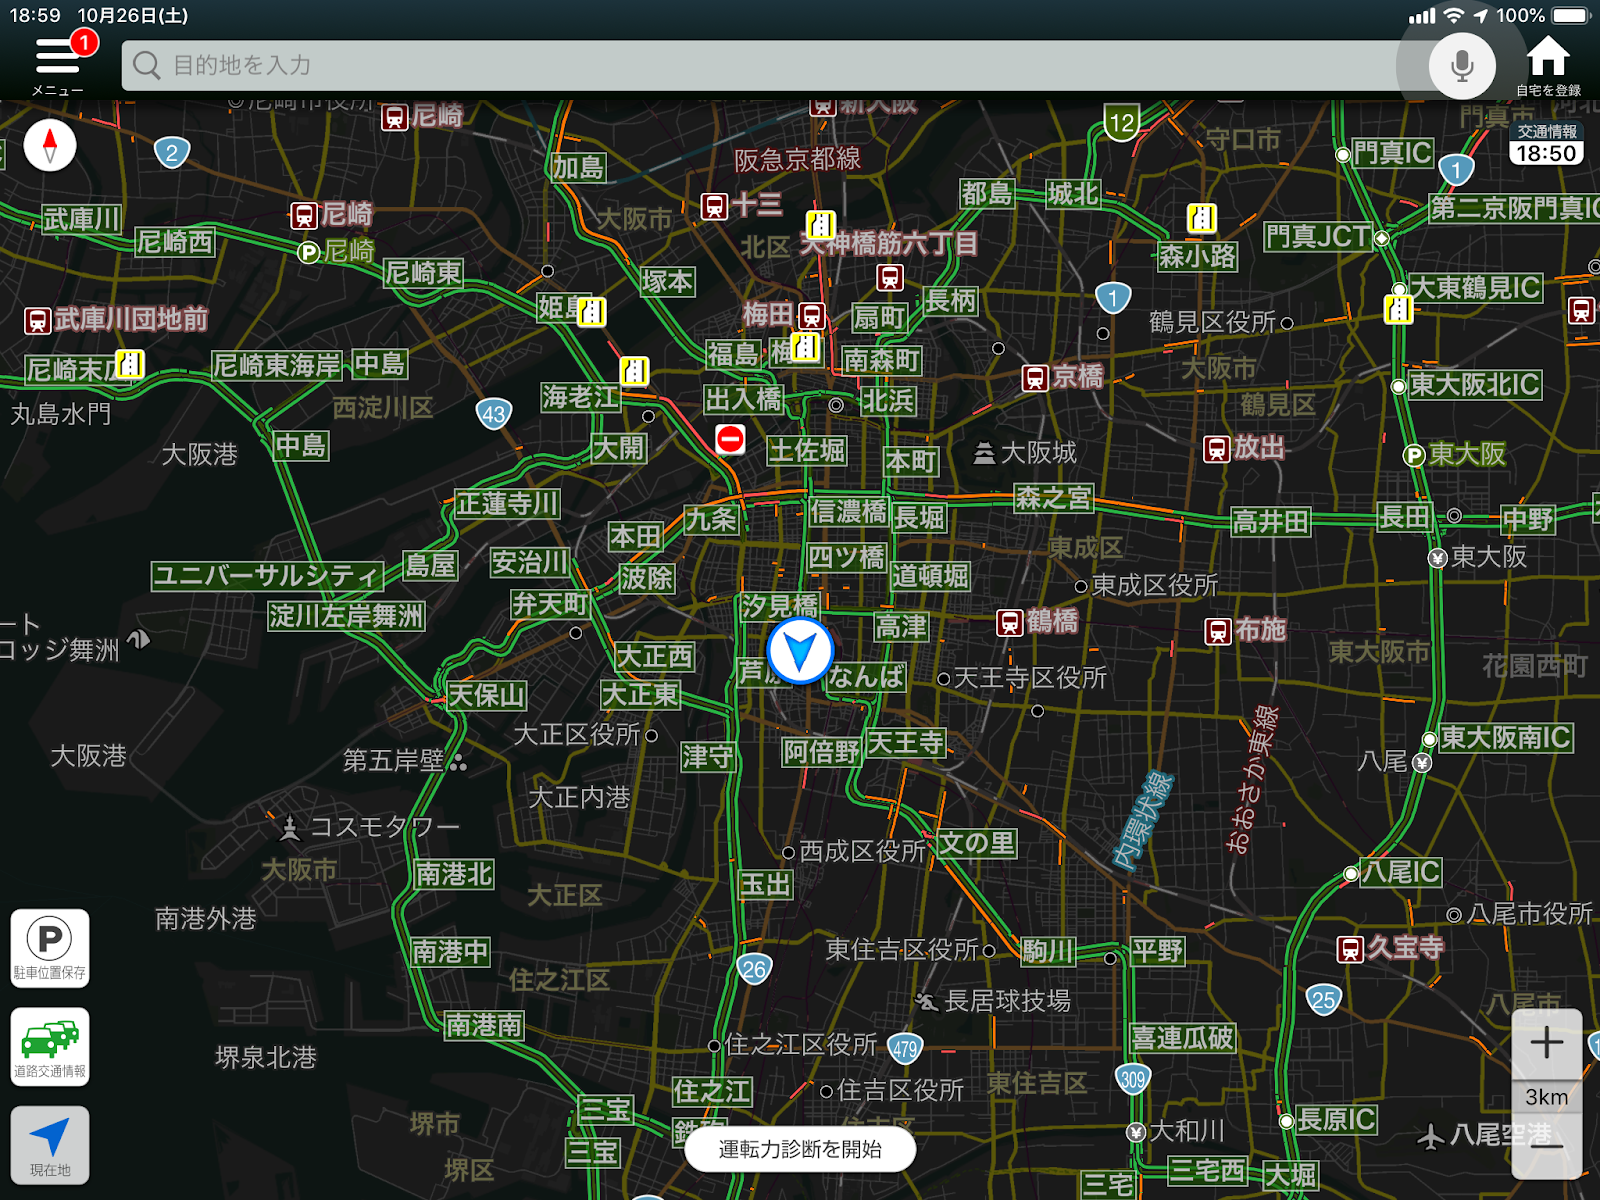Tap the 長居球技場 stadium label
The height and width of the screenshot is (1200, 1600).
(1008, 1001)
